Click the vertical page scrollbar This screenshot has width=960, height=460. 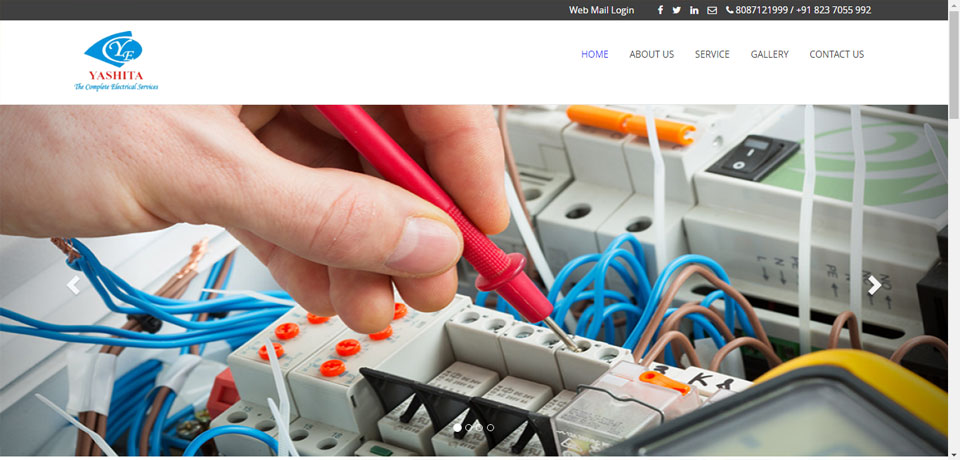pyautogui.click(x=954, y=230)
